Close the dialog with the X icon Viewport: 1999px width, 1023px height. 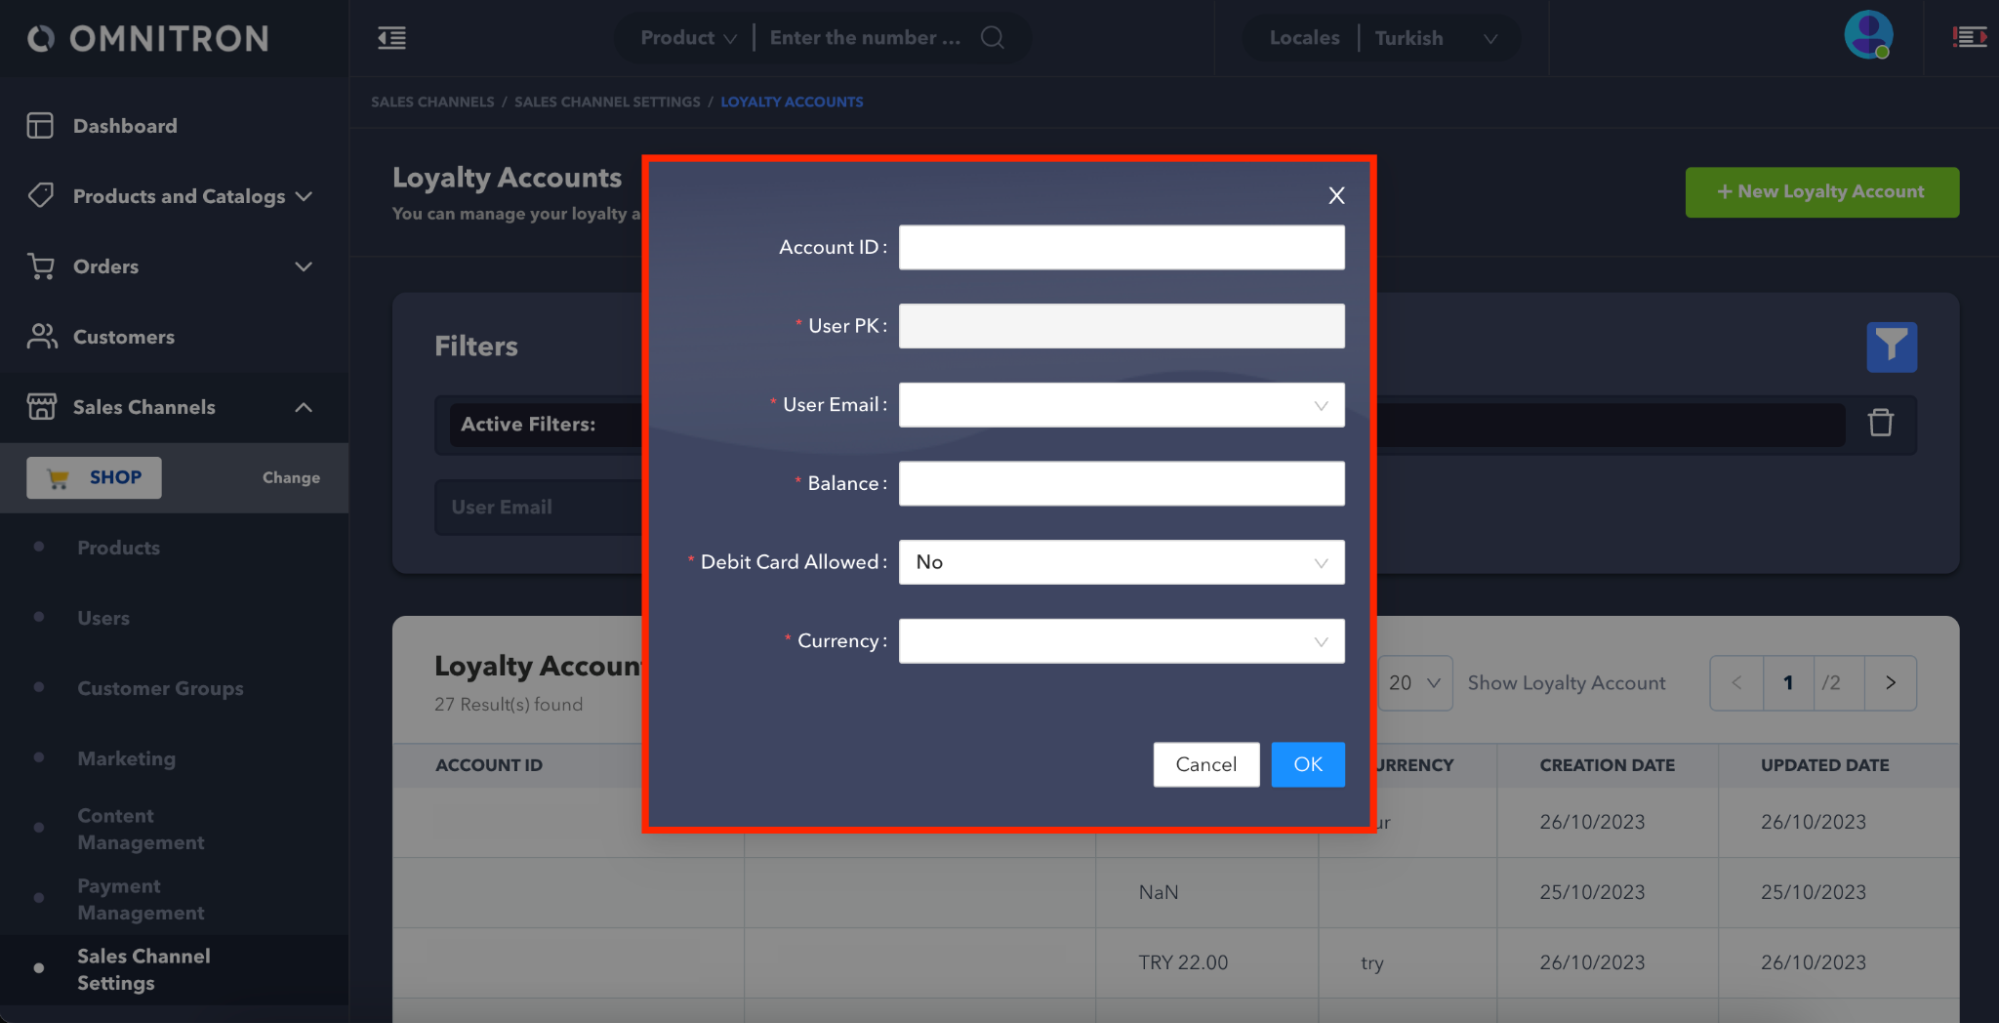[1336, 195]
